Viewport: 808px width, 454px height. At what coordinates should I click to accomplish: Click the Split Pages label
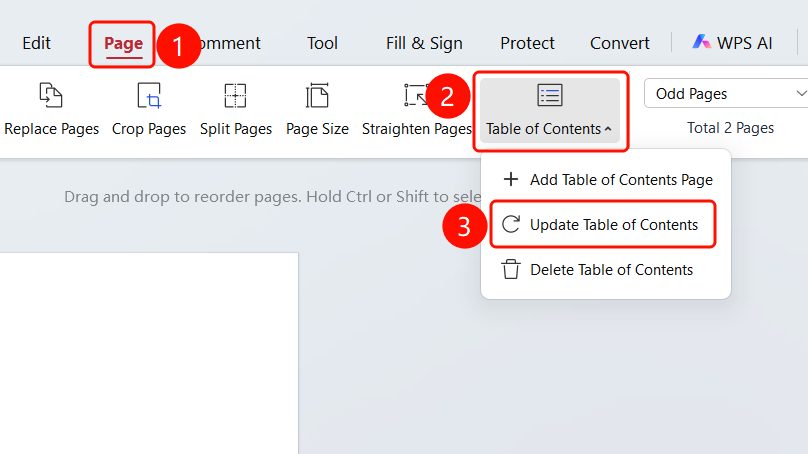tap(236, 129)
